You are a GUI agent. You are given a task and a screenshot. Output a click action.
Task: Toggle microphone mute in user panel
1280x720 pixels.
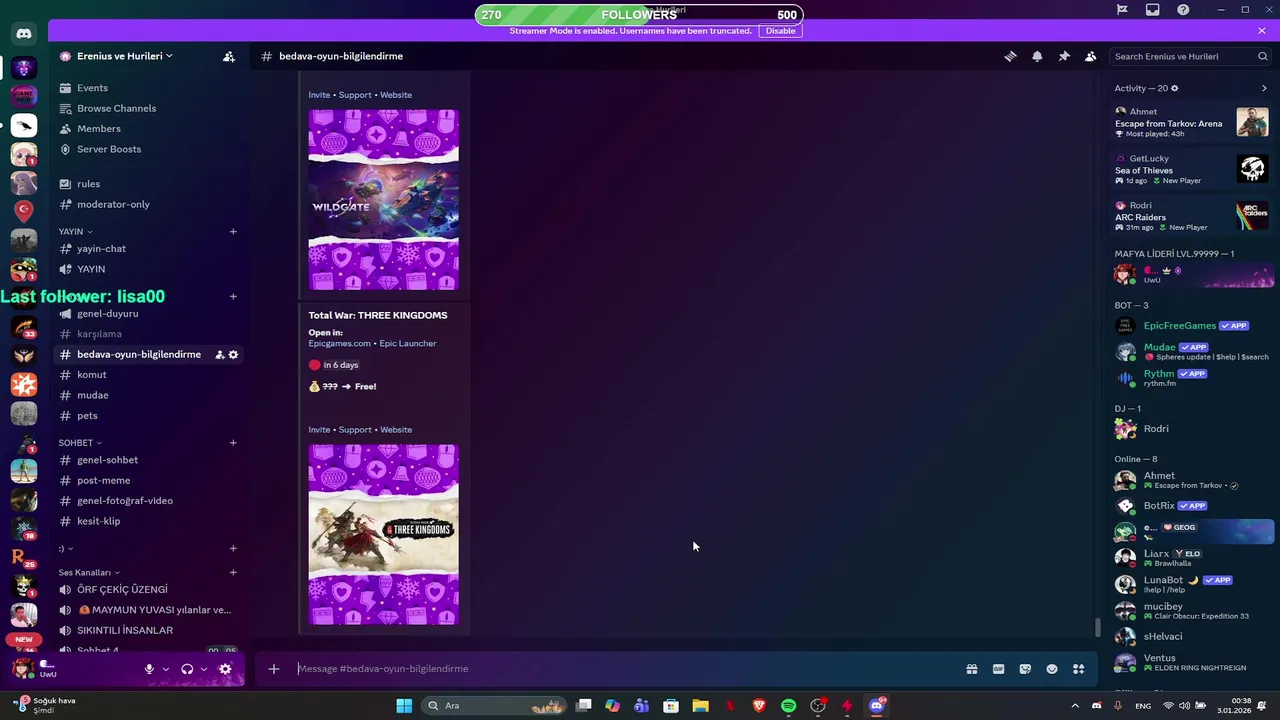pyautogui.click(x=149, y=669)
